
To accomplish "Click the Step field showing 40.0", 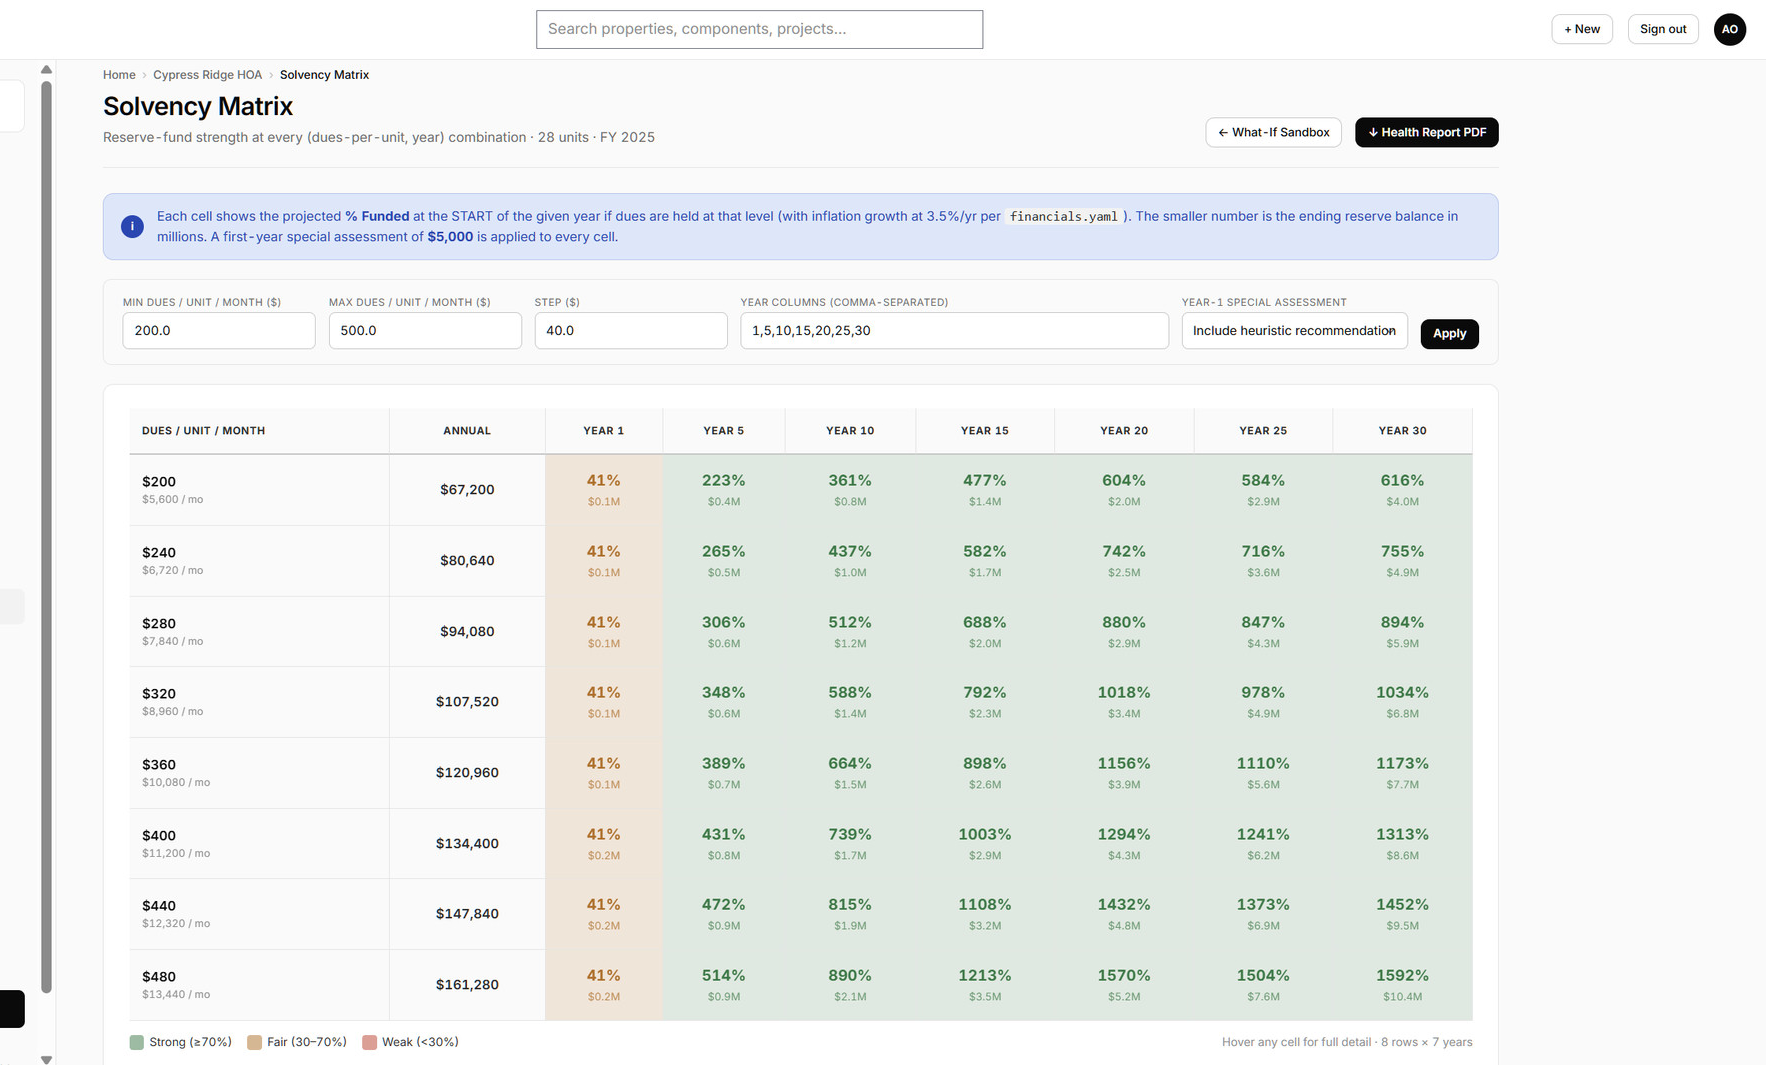I will [x=631, y=331].
